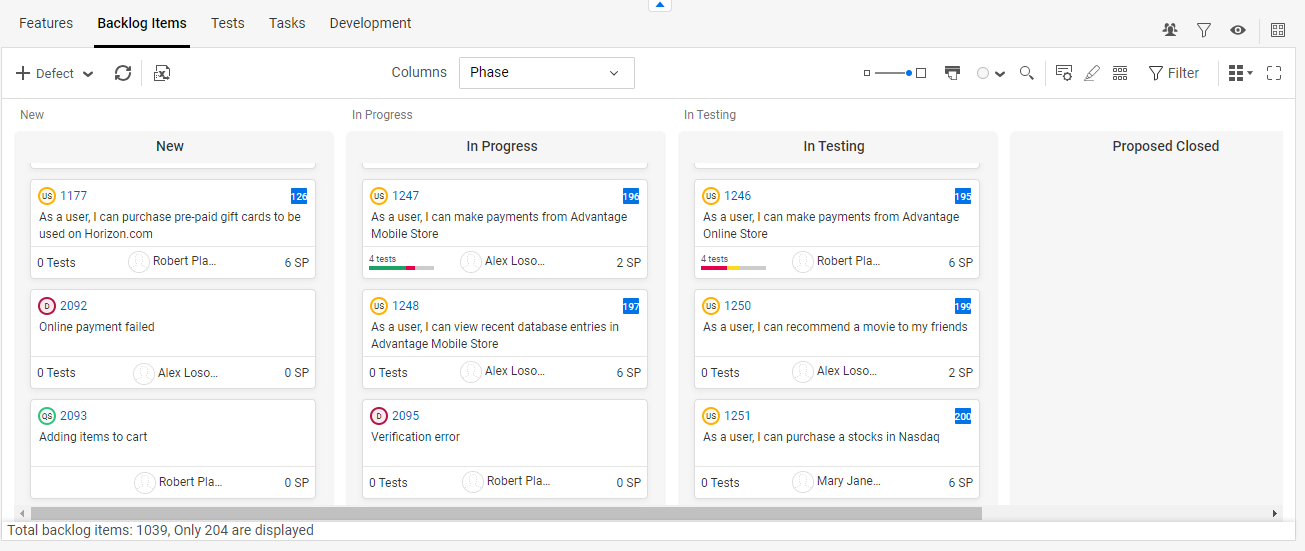
Task: Open the board view type dropdown
Action: pyautogui.click(x=1240, y=73)
